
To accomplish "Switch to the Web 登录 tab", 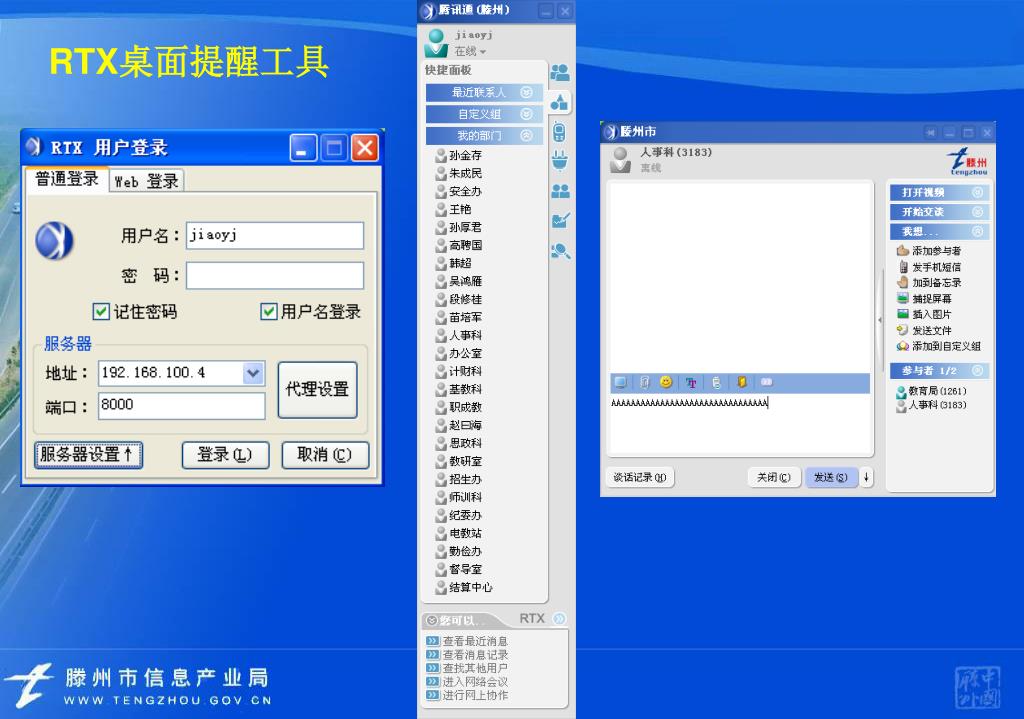I will (146, 181).
